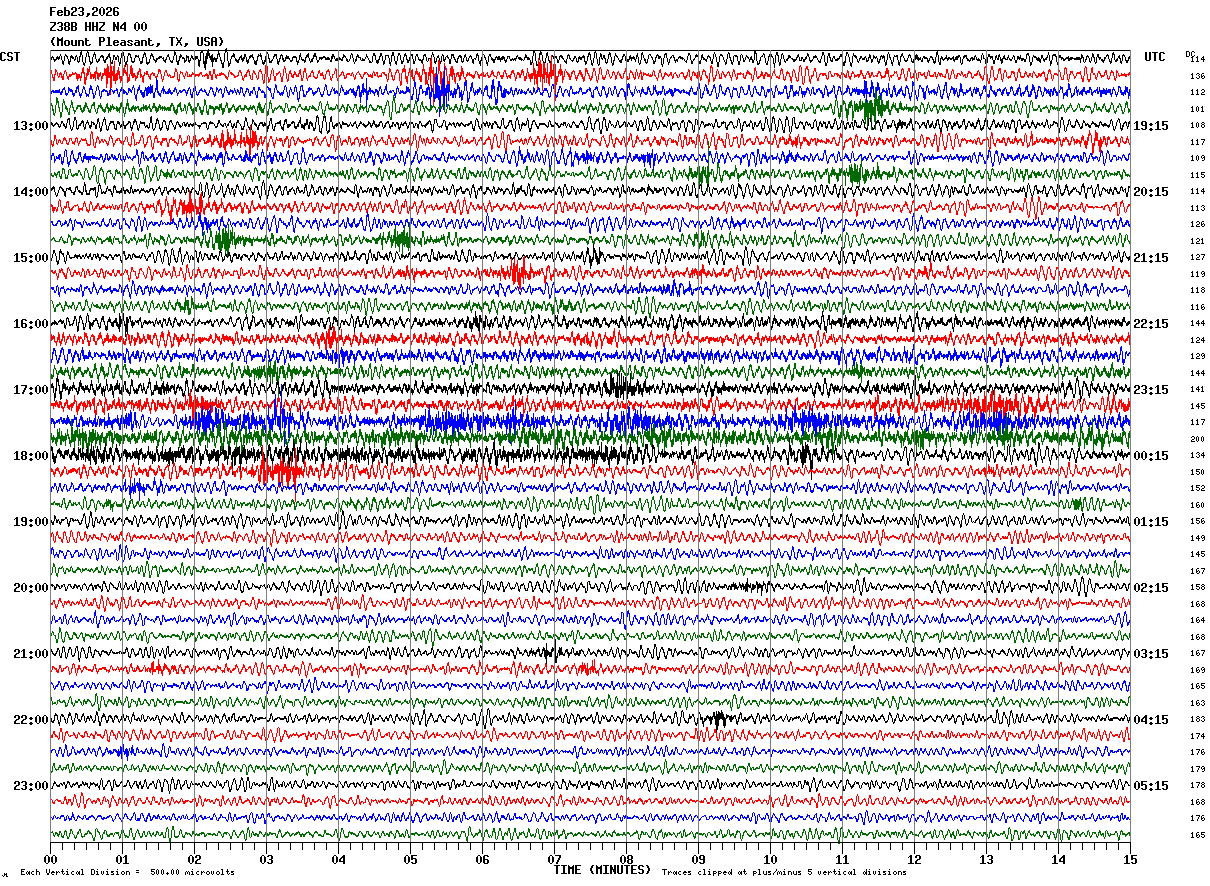Click the '19:00' CST time label
This screenshot has width=1210, height=886.
[x=30, y=522]
